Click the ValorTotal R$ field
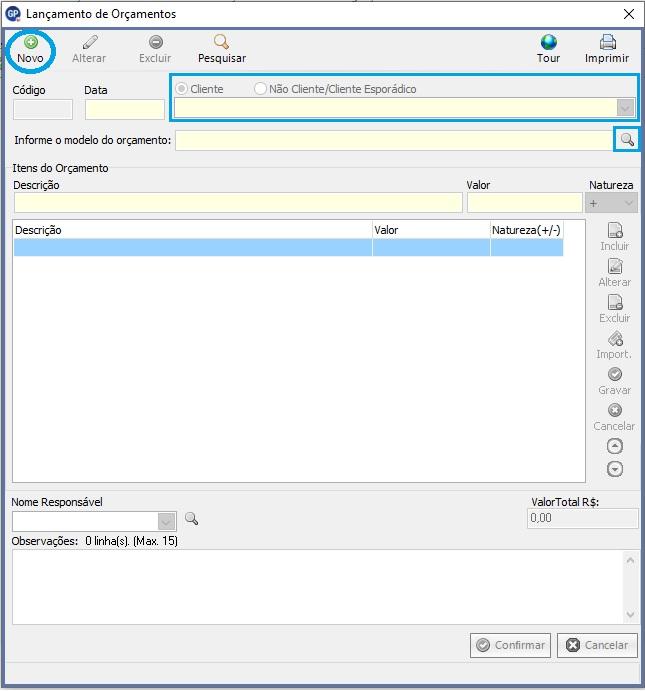Screen dimensions: 645x691 click(x=582, y=518)
